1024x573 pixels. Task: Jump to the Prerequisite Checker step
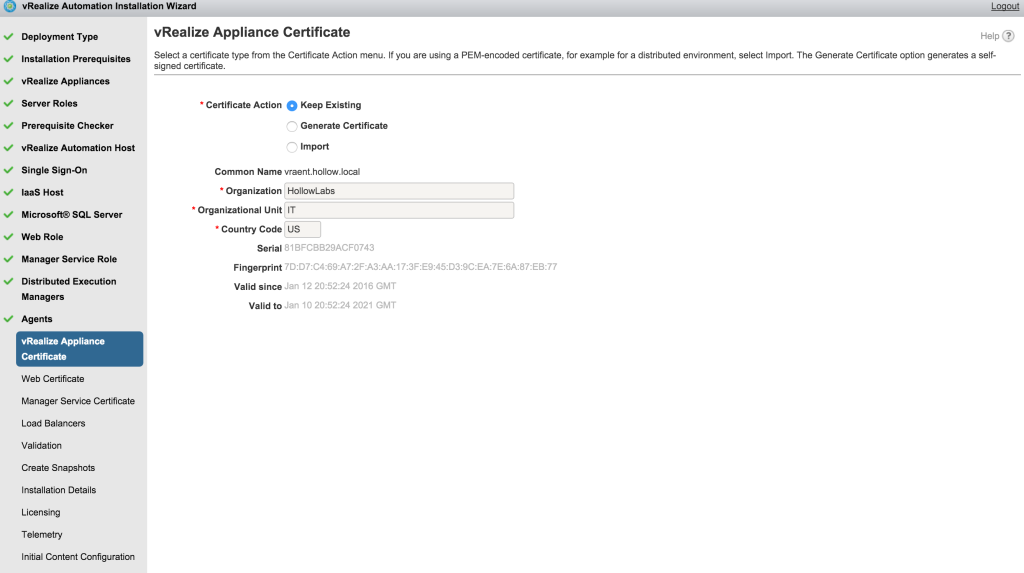[67, 126]
